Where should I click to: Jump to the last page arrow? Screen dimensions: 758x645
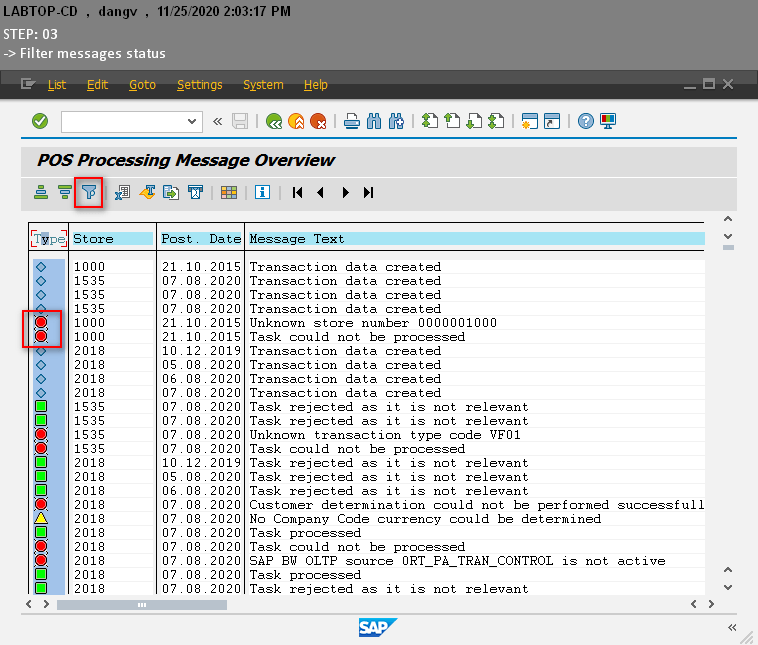pos(369,192)
